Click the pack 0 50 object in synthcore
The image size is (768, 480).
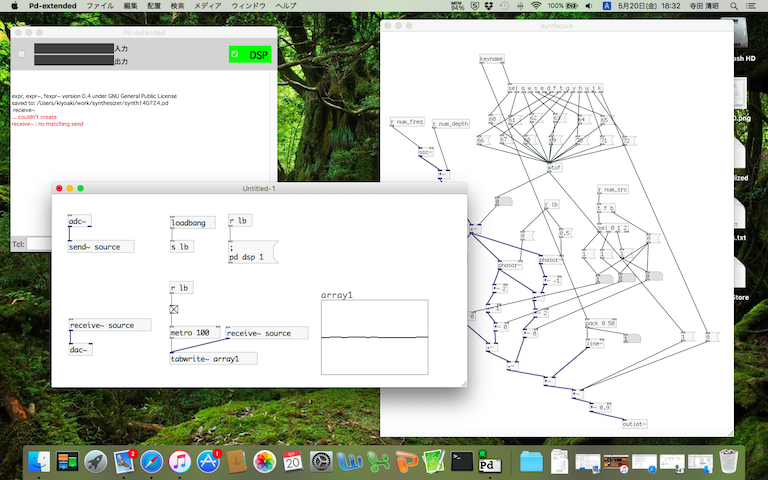click(601, 323)
